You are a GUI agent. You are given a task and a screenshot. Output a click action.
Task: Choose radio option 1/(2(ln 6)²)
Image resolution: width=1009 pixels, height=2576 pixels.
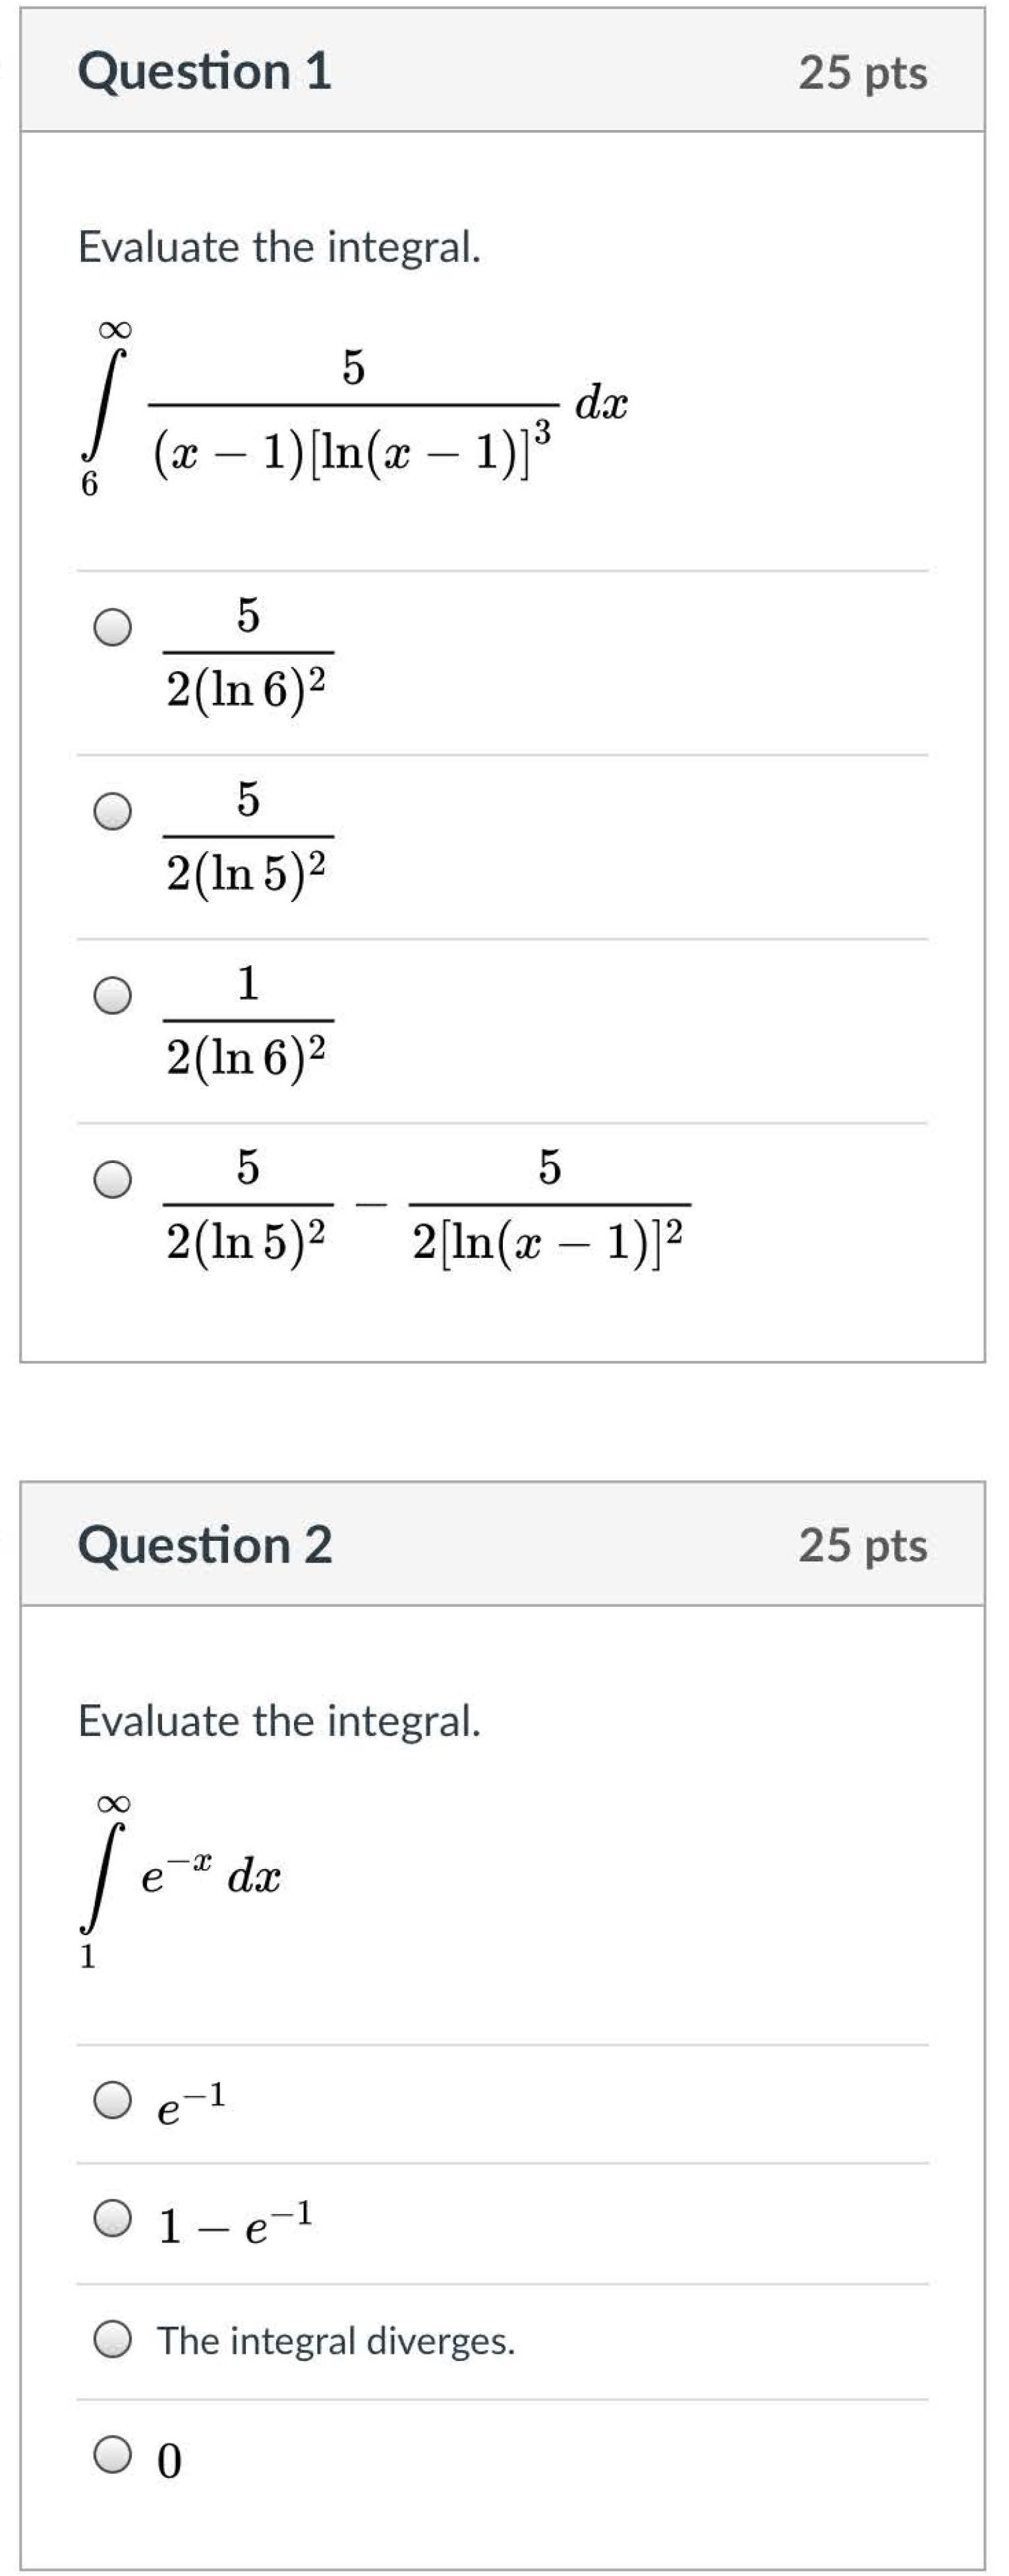(x=113, y=995)
